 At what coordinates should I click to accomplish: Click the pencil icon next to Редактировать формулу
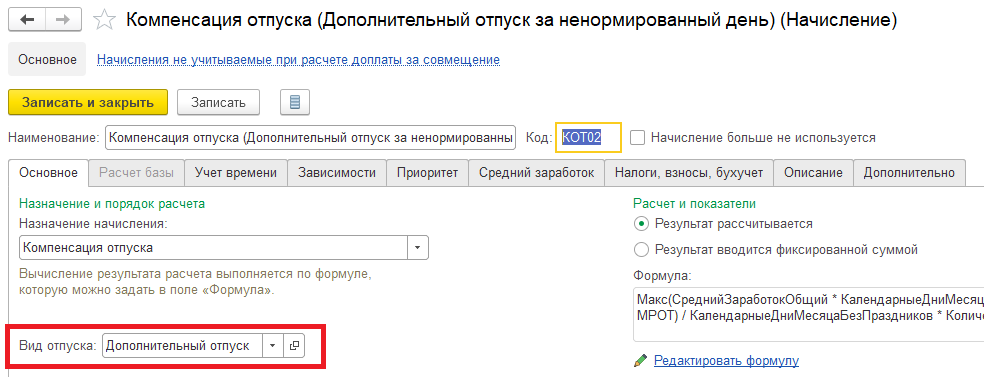640,361
